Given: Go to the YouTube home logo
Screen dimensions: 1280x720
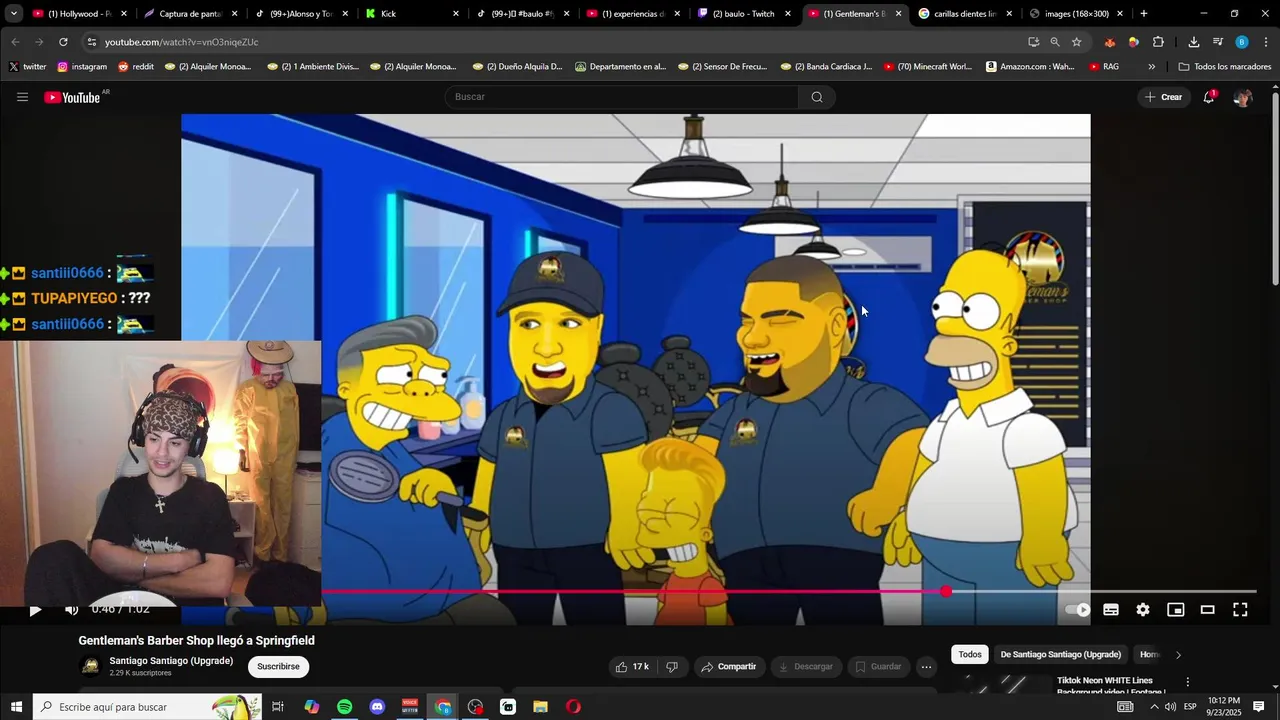Looking at the screenshot, I should [x=73, y=97].
